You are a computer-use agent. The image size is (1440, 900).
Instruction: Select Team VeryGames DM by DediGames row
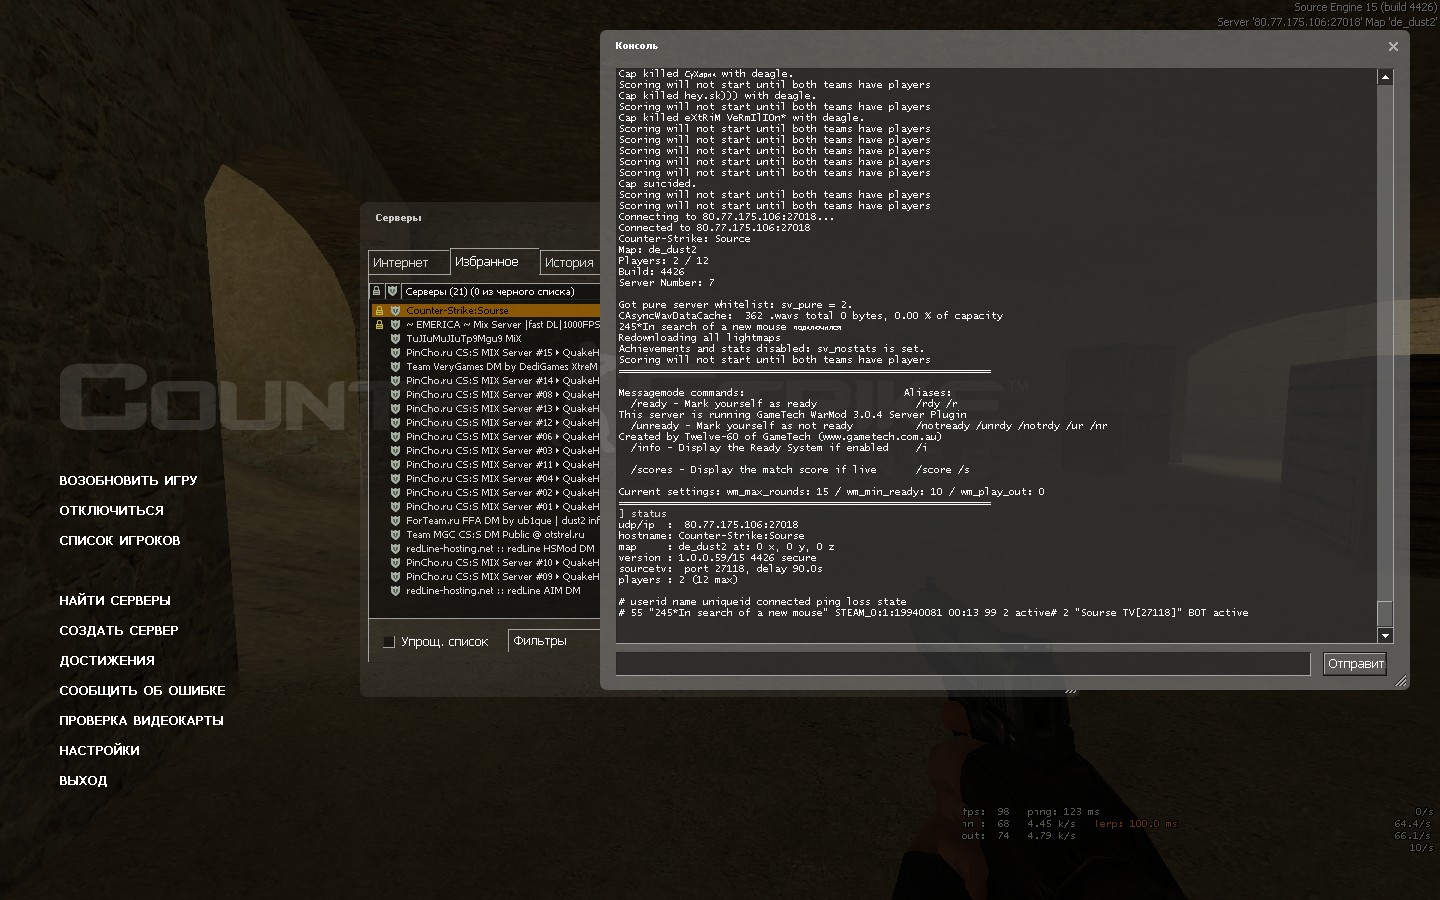click(485, 367)
